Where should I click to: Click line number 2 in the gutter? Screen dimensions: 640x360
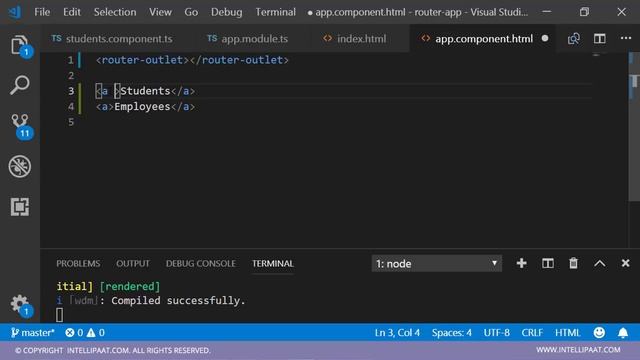tap(71, 76)
